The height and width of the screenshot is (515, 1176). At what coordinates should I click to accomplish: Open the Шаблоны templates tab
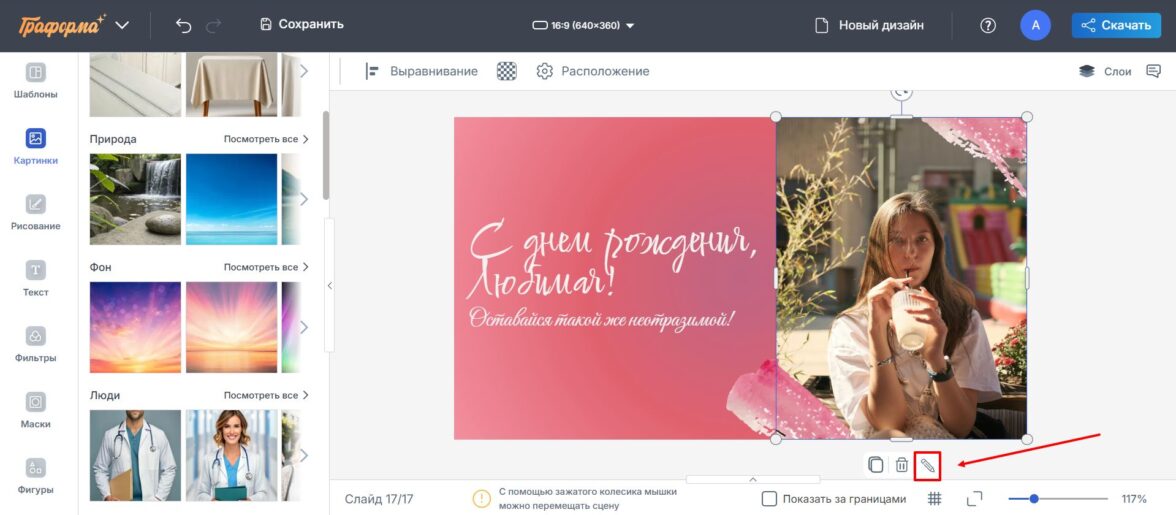[x=35, y=82]
